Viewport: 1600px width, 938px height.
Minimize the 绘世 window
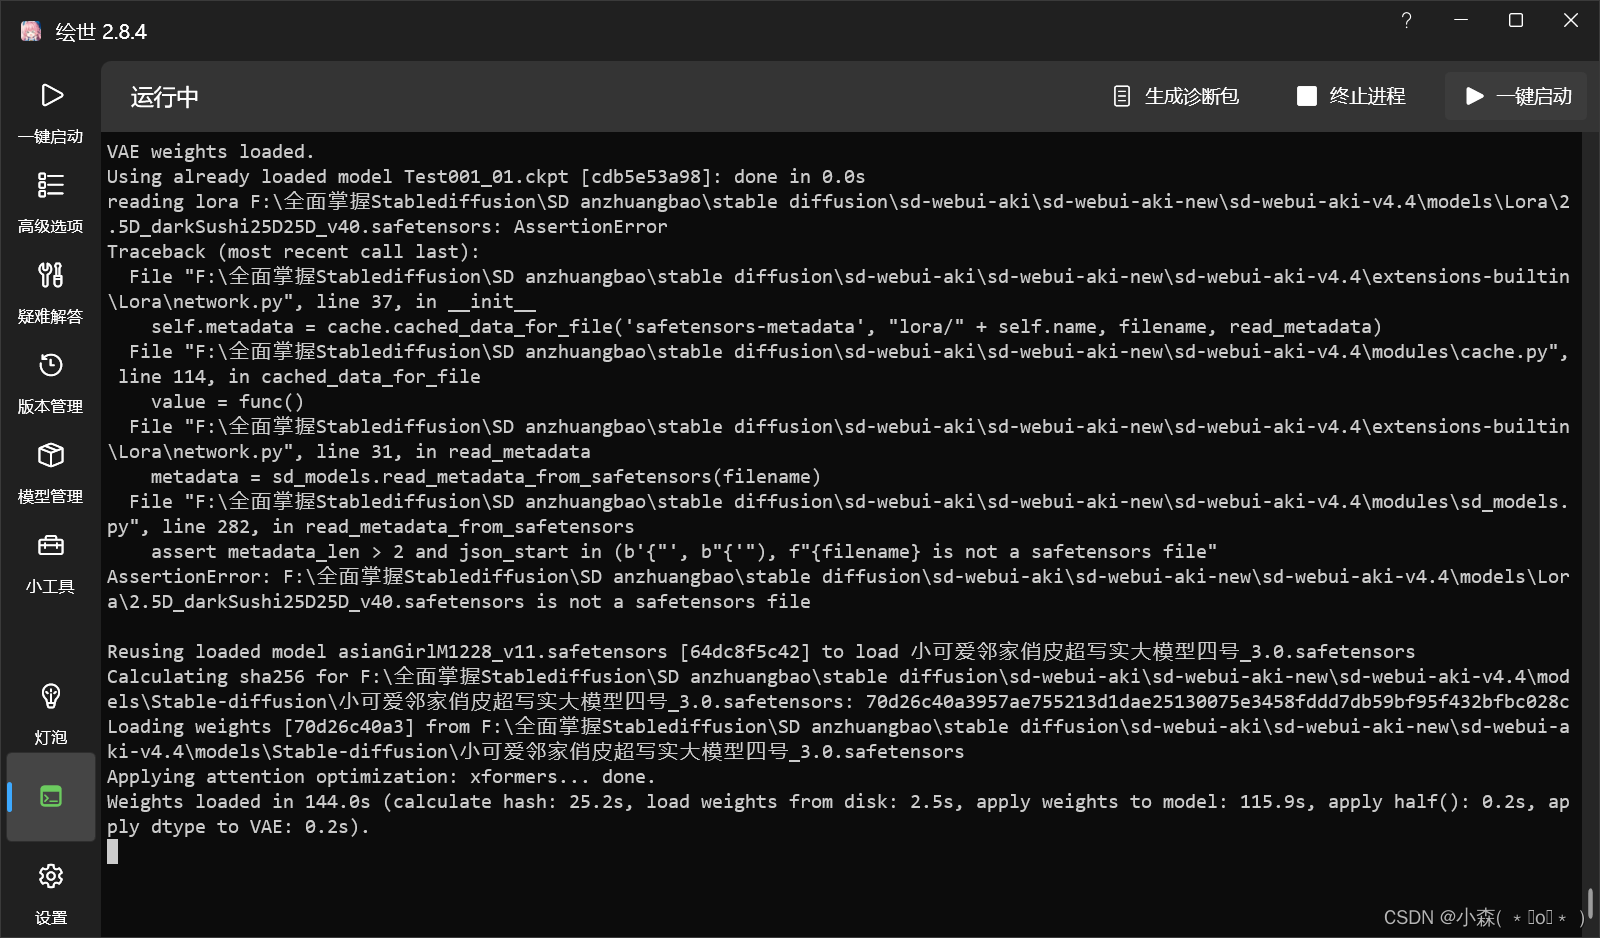pos(1461,20)
